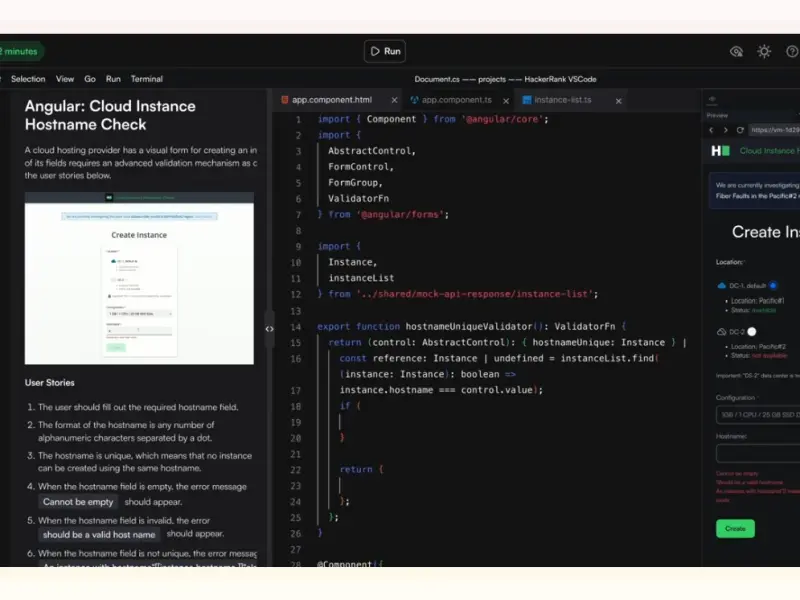
Task: Click the preview back arrow
Action: (x=712, y=130)
